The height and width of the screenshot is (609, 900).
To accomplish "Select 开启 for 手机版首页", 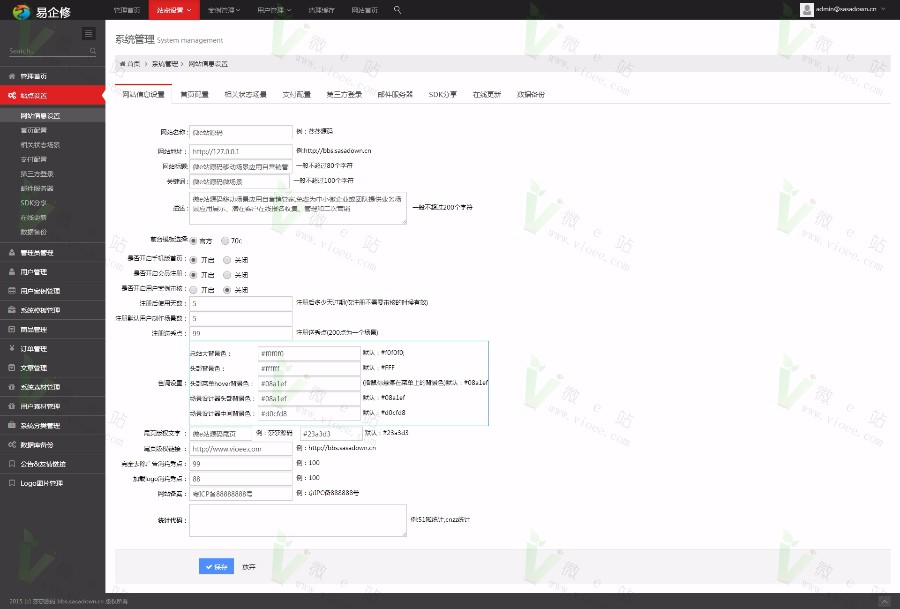I will [x=193, y=260].
